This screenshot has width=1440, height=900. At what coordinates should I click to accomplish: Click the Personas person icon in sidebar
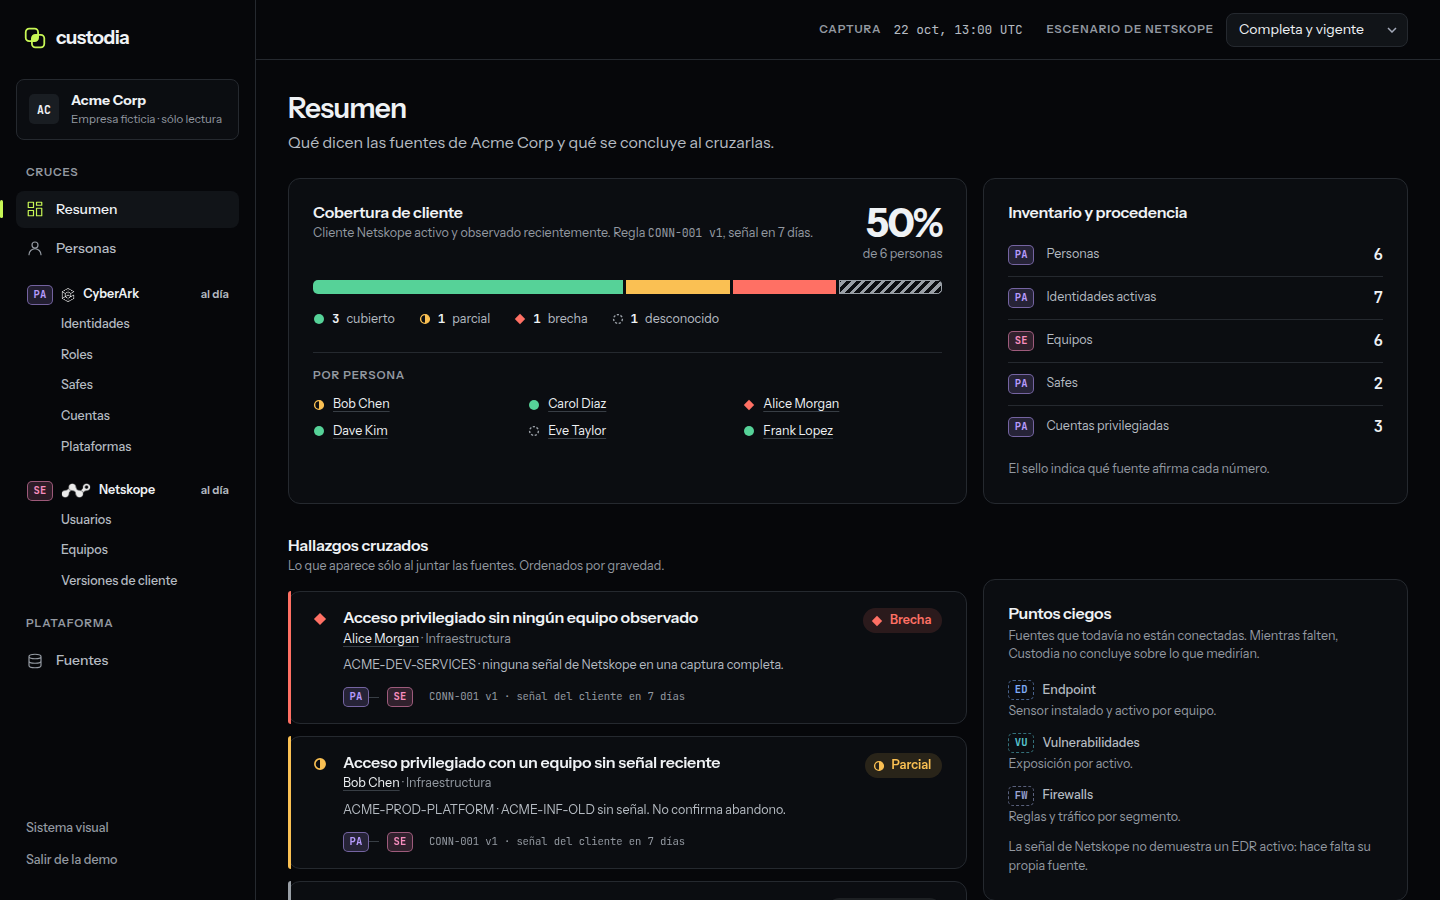click(35, 248)
